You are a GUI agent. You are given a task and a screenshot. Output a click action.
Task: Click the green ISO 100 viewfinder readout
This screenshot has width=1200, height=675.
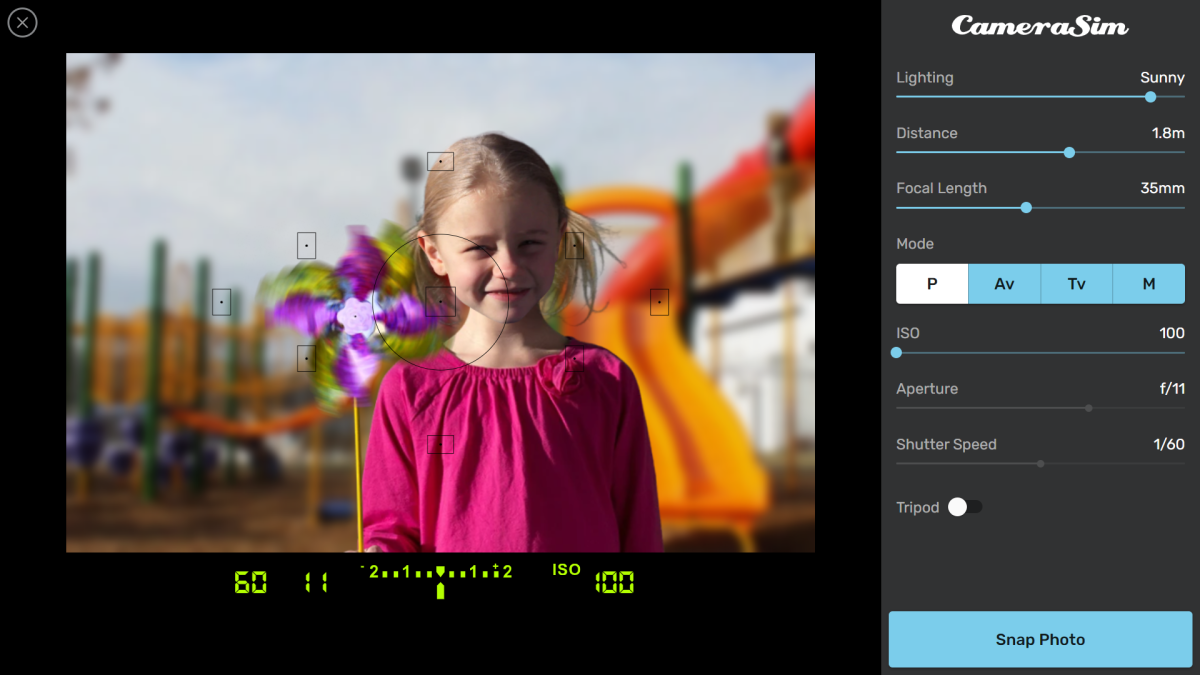[613, 583]
